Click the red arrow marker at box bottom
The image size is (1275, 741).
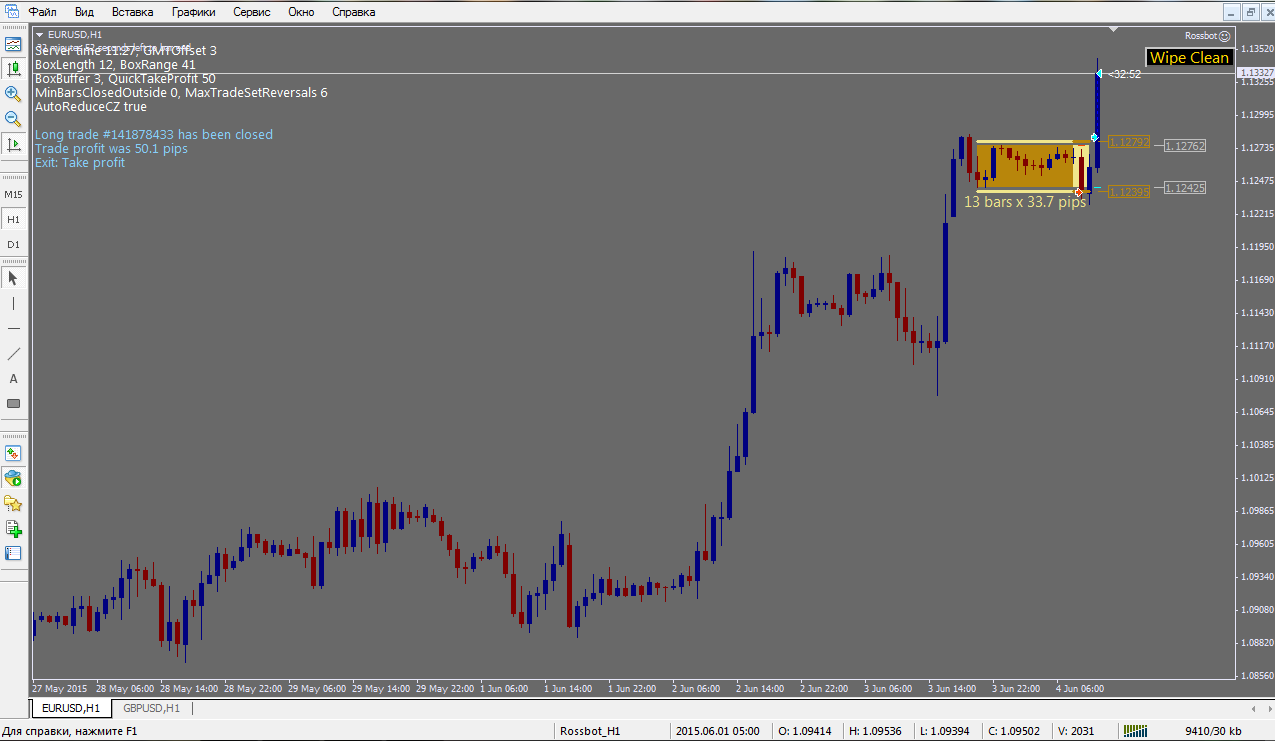(x=1078, y=191)
